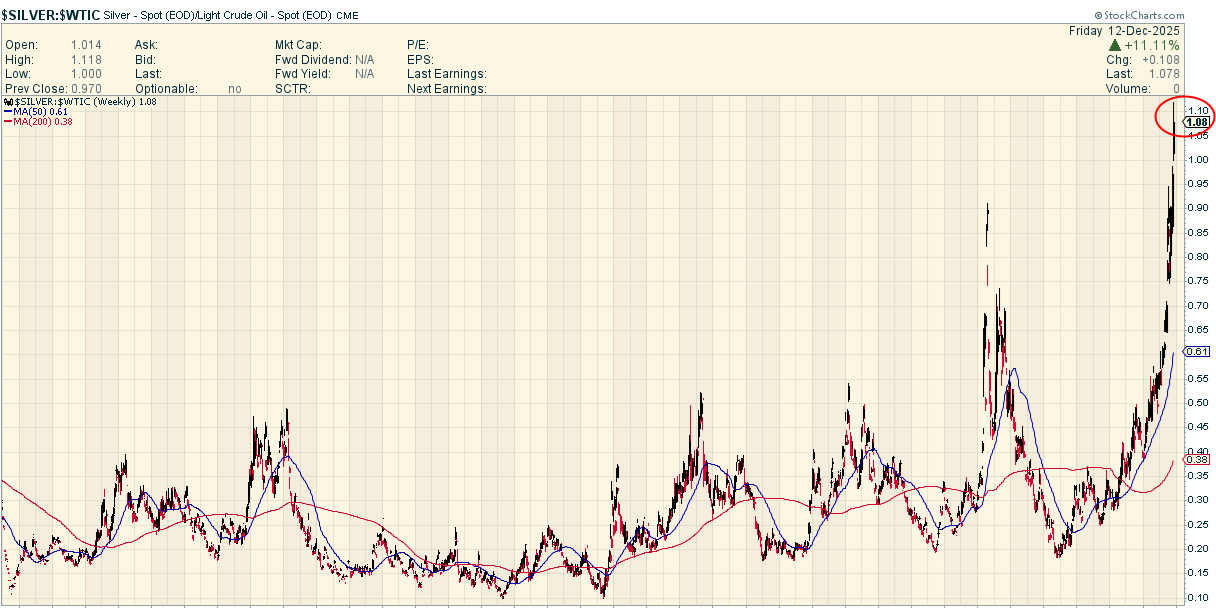Click the $SILVER:$WTIC ticker symbol title

click(x=51, y=15)
